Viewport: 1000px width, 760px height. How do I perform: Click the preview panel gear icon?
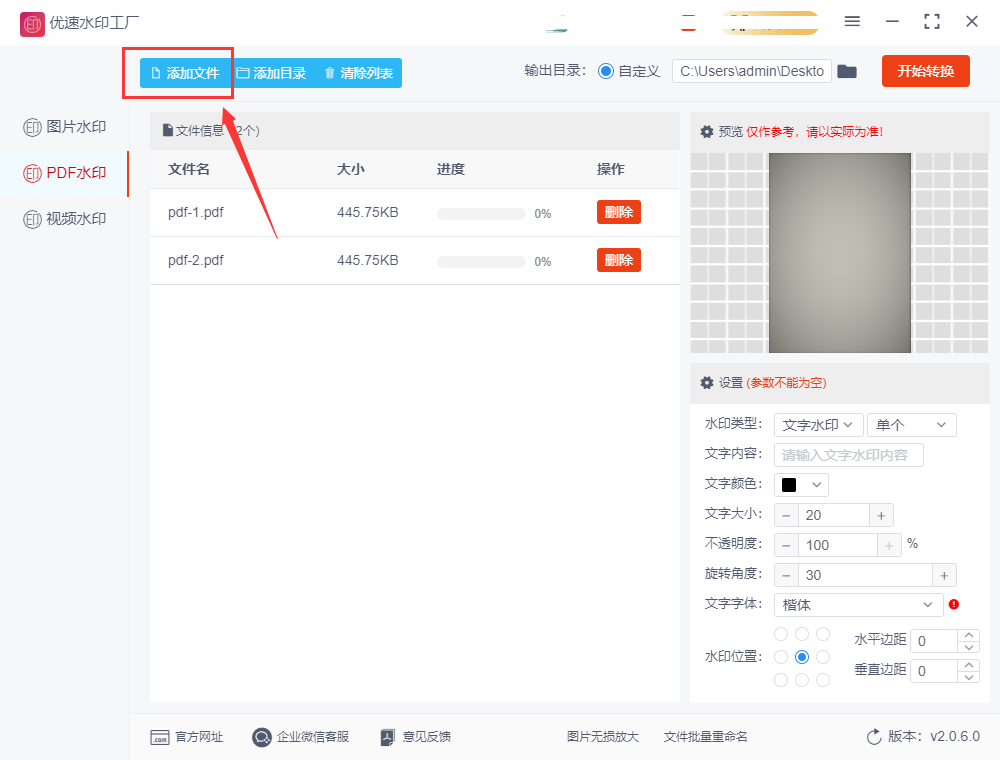[x=707, y=132]
